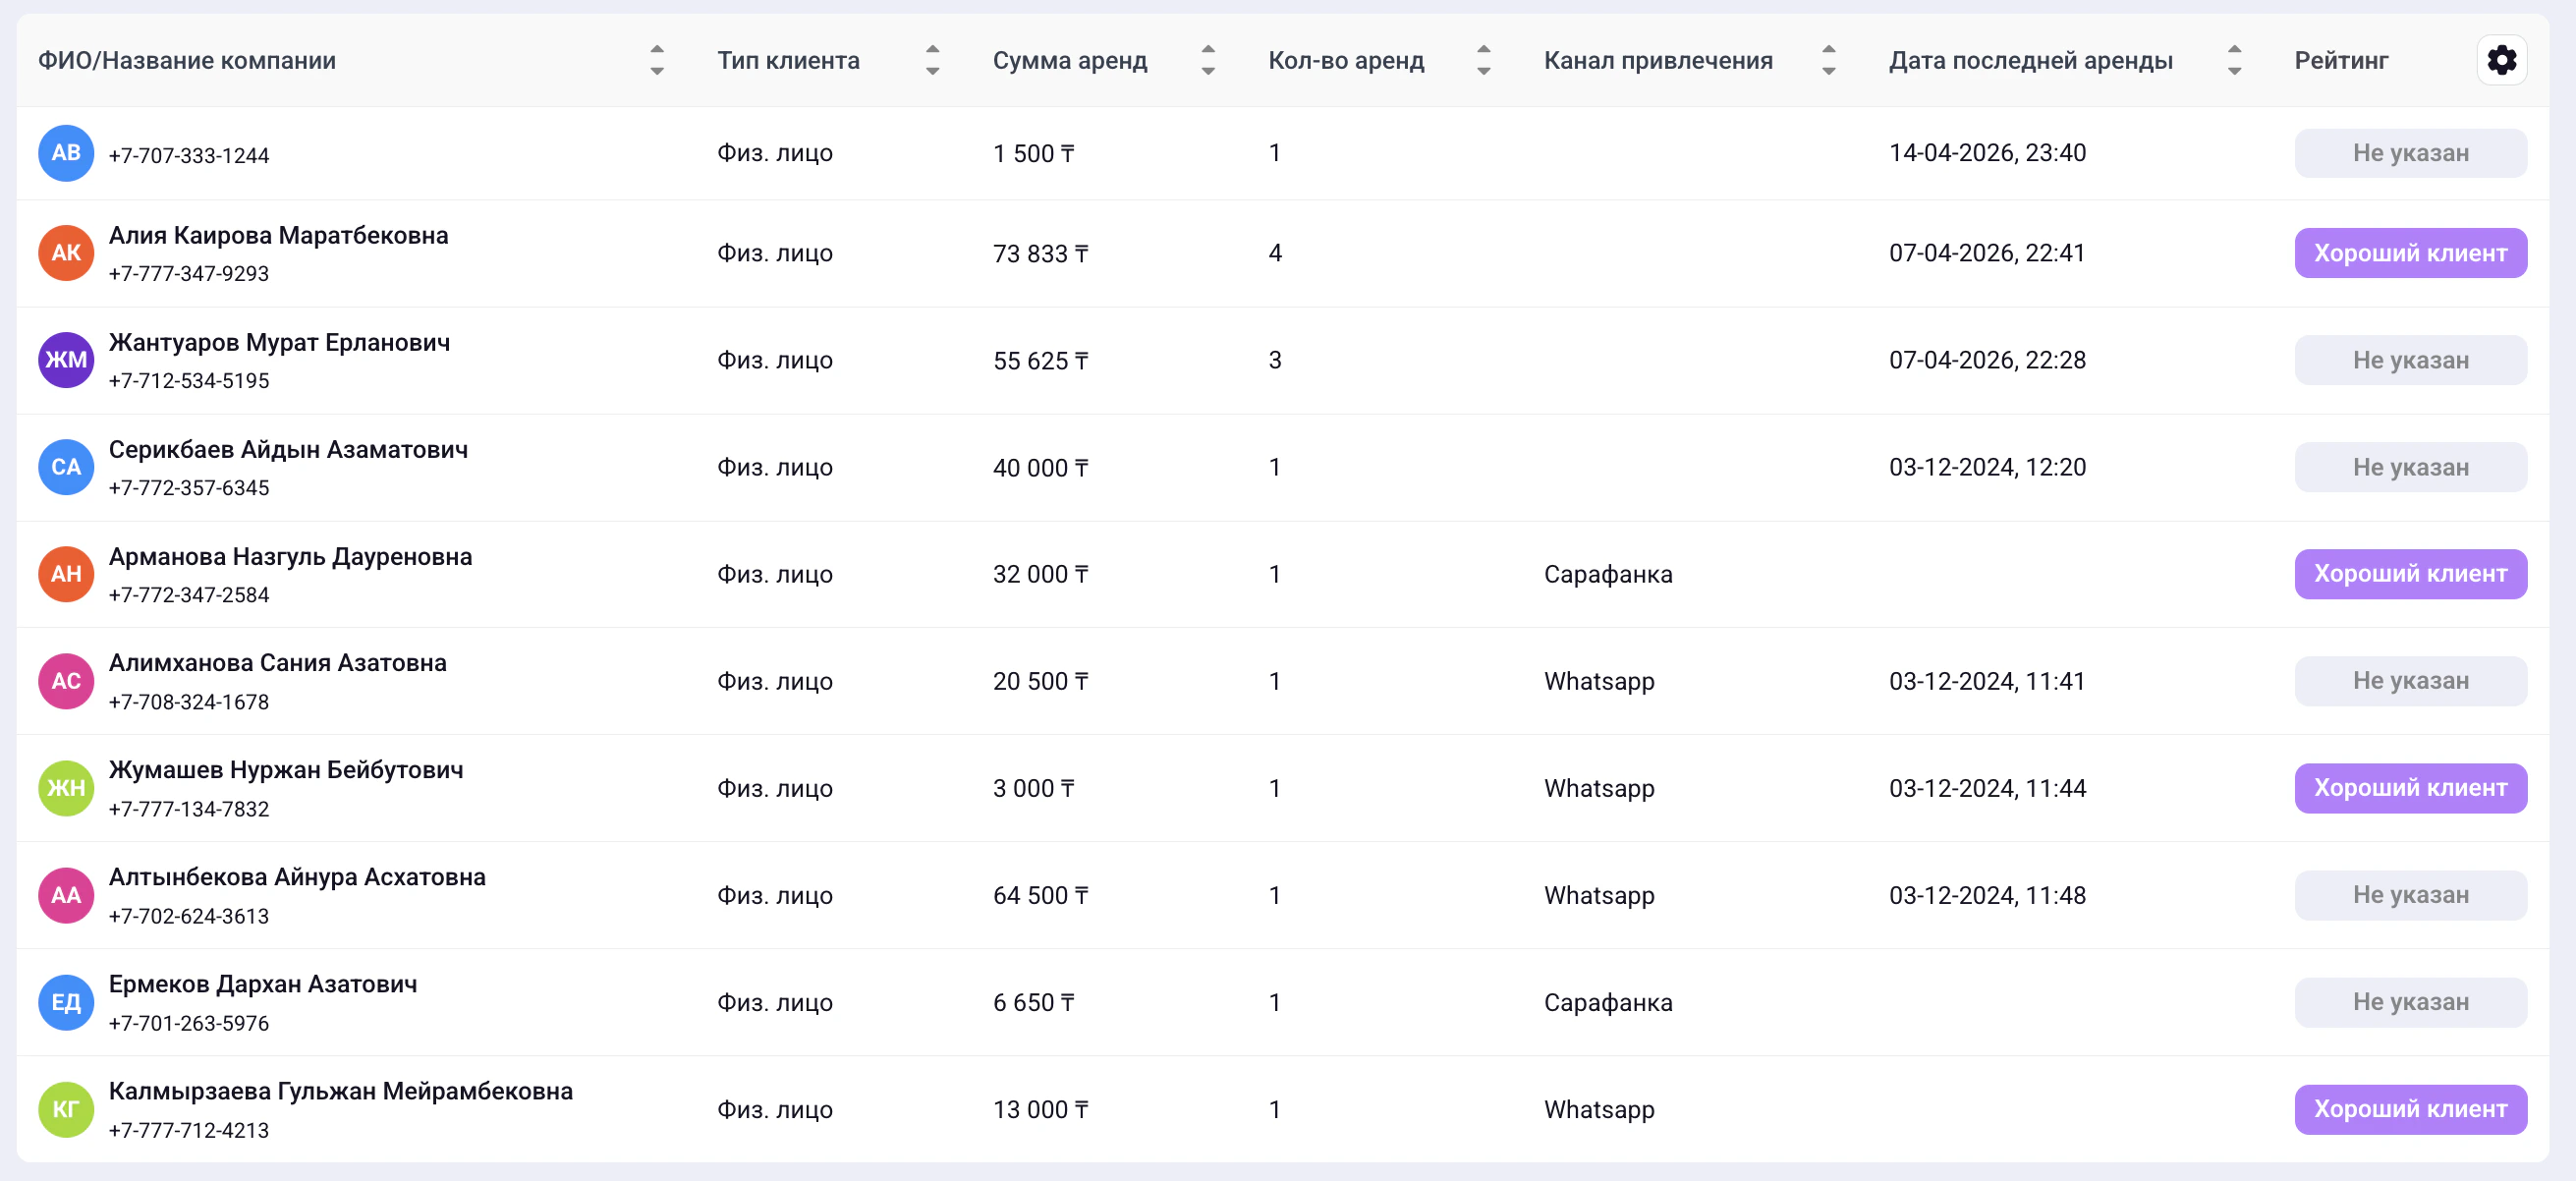Screen dimensions: 2576x1181
Task: Click Хороший клиент badge for Жумашев Нуржан
Action: click(x=2409, y=788)
